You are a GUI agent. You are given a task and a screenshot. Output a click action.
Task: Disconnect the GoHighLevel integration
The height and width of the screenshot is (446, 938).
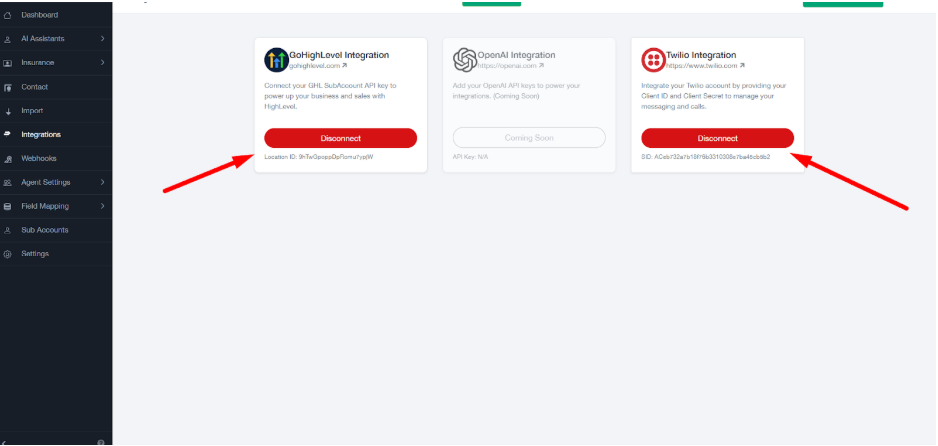tap(340, 138)
